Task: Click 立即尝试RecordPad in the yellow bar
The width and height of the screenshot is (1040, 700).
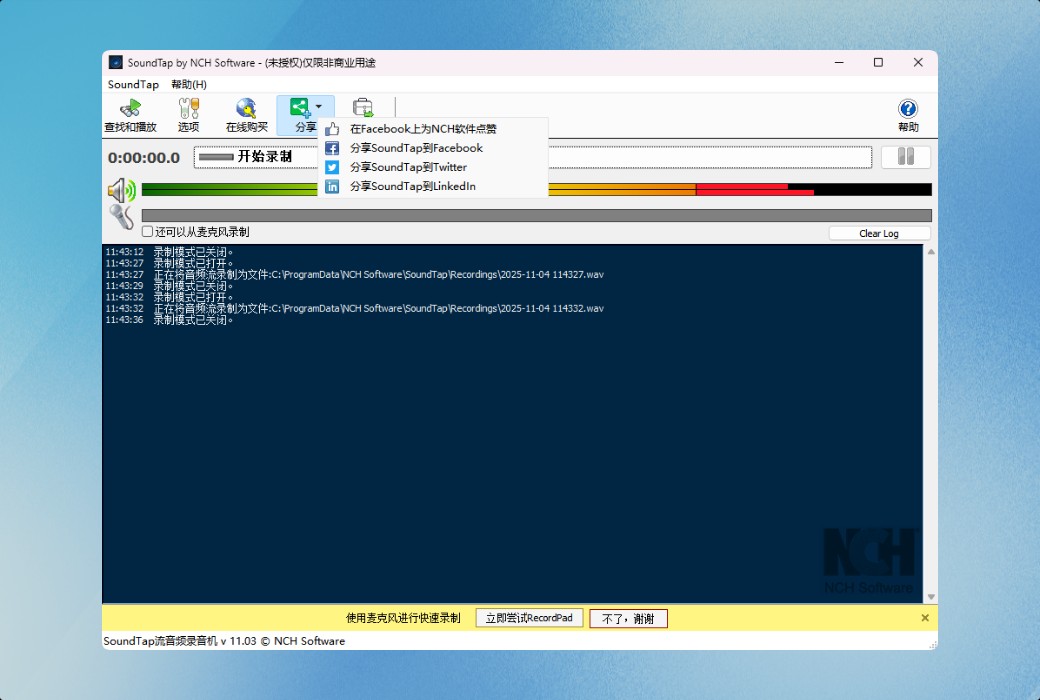Action: pyautogui.click(x=529, y=618)
